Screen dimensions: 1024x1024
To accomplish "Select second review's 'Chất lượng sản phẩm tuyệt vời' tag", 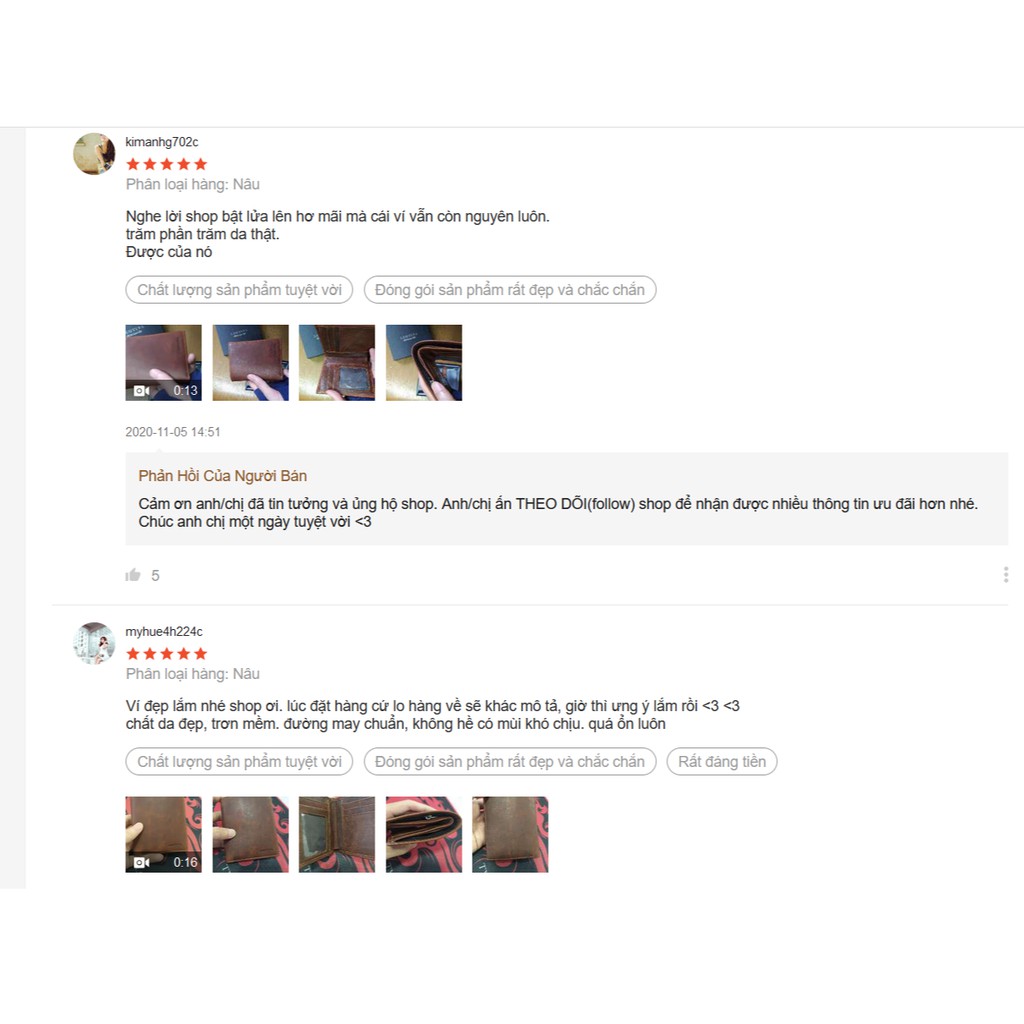I will click(239, 761).
